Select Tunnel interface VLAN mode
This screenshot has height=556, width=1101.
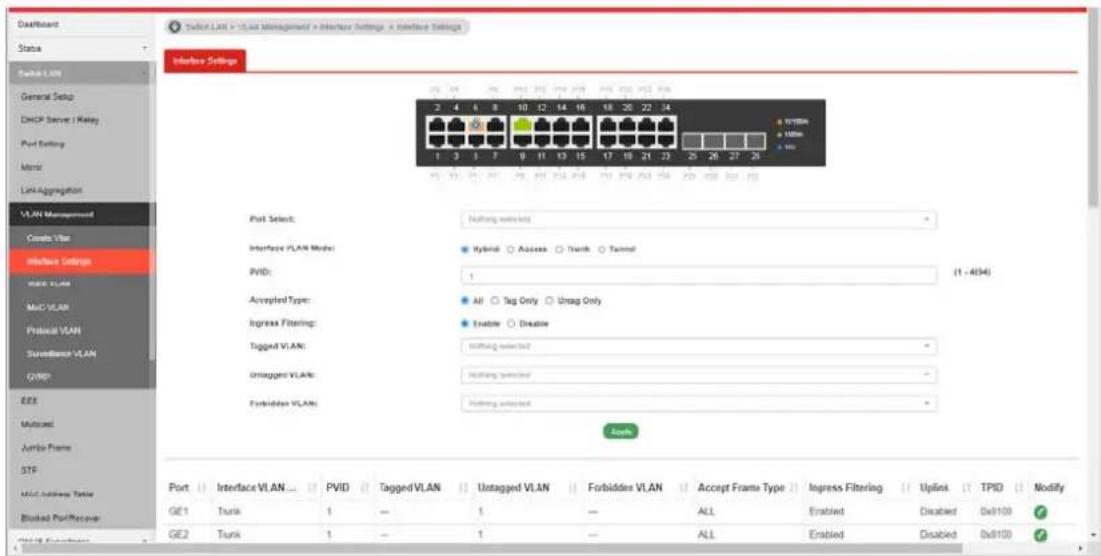click(x=602, y=249)
